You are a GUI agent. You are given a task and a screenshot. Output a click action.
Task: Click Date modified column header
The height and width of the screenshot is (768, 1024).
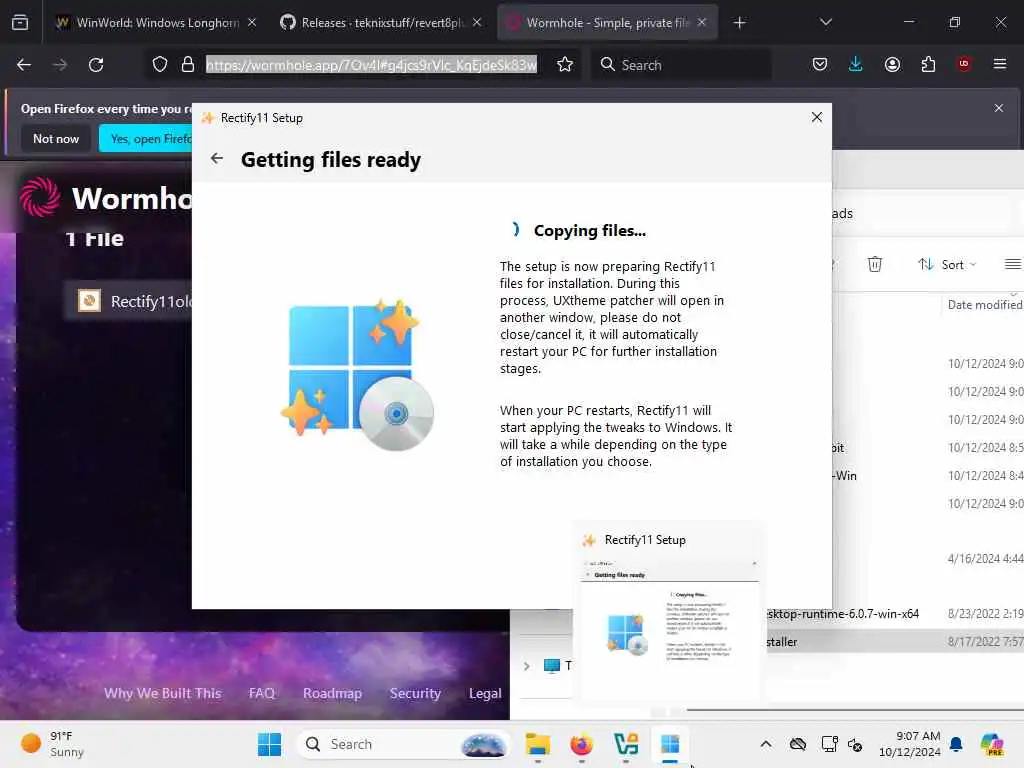(x=985, y=304)
